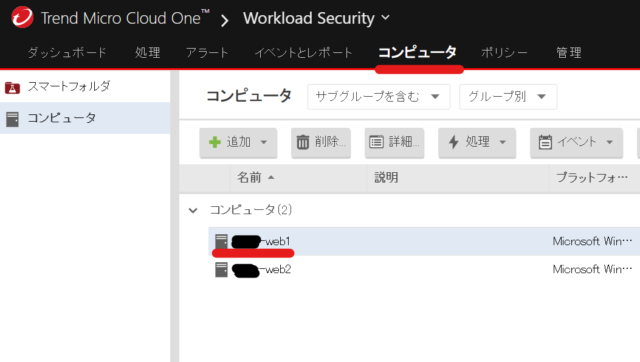Click Microsoft Win… platform cell for web2
This screenshot has height=362, width=640.
point(592,269)
